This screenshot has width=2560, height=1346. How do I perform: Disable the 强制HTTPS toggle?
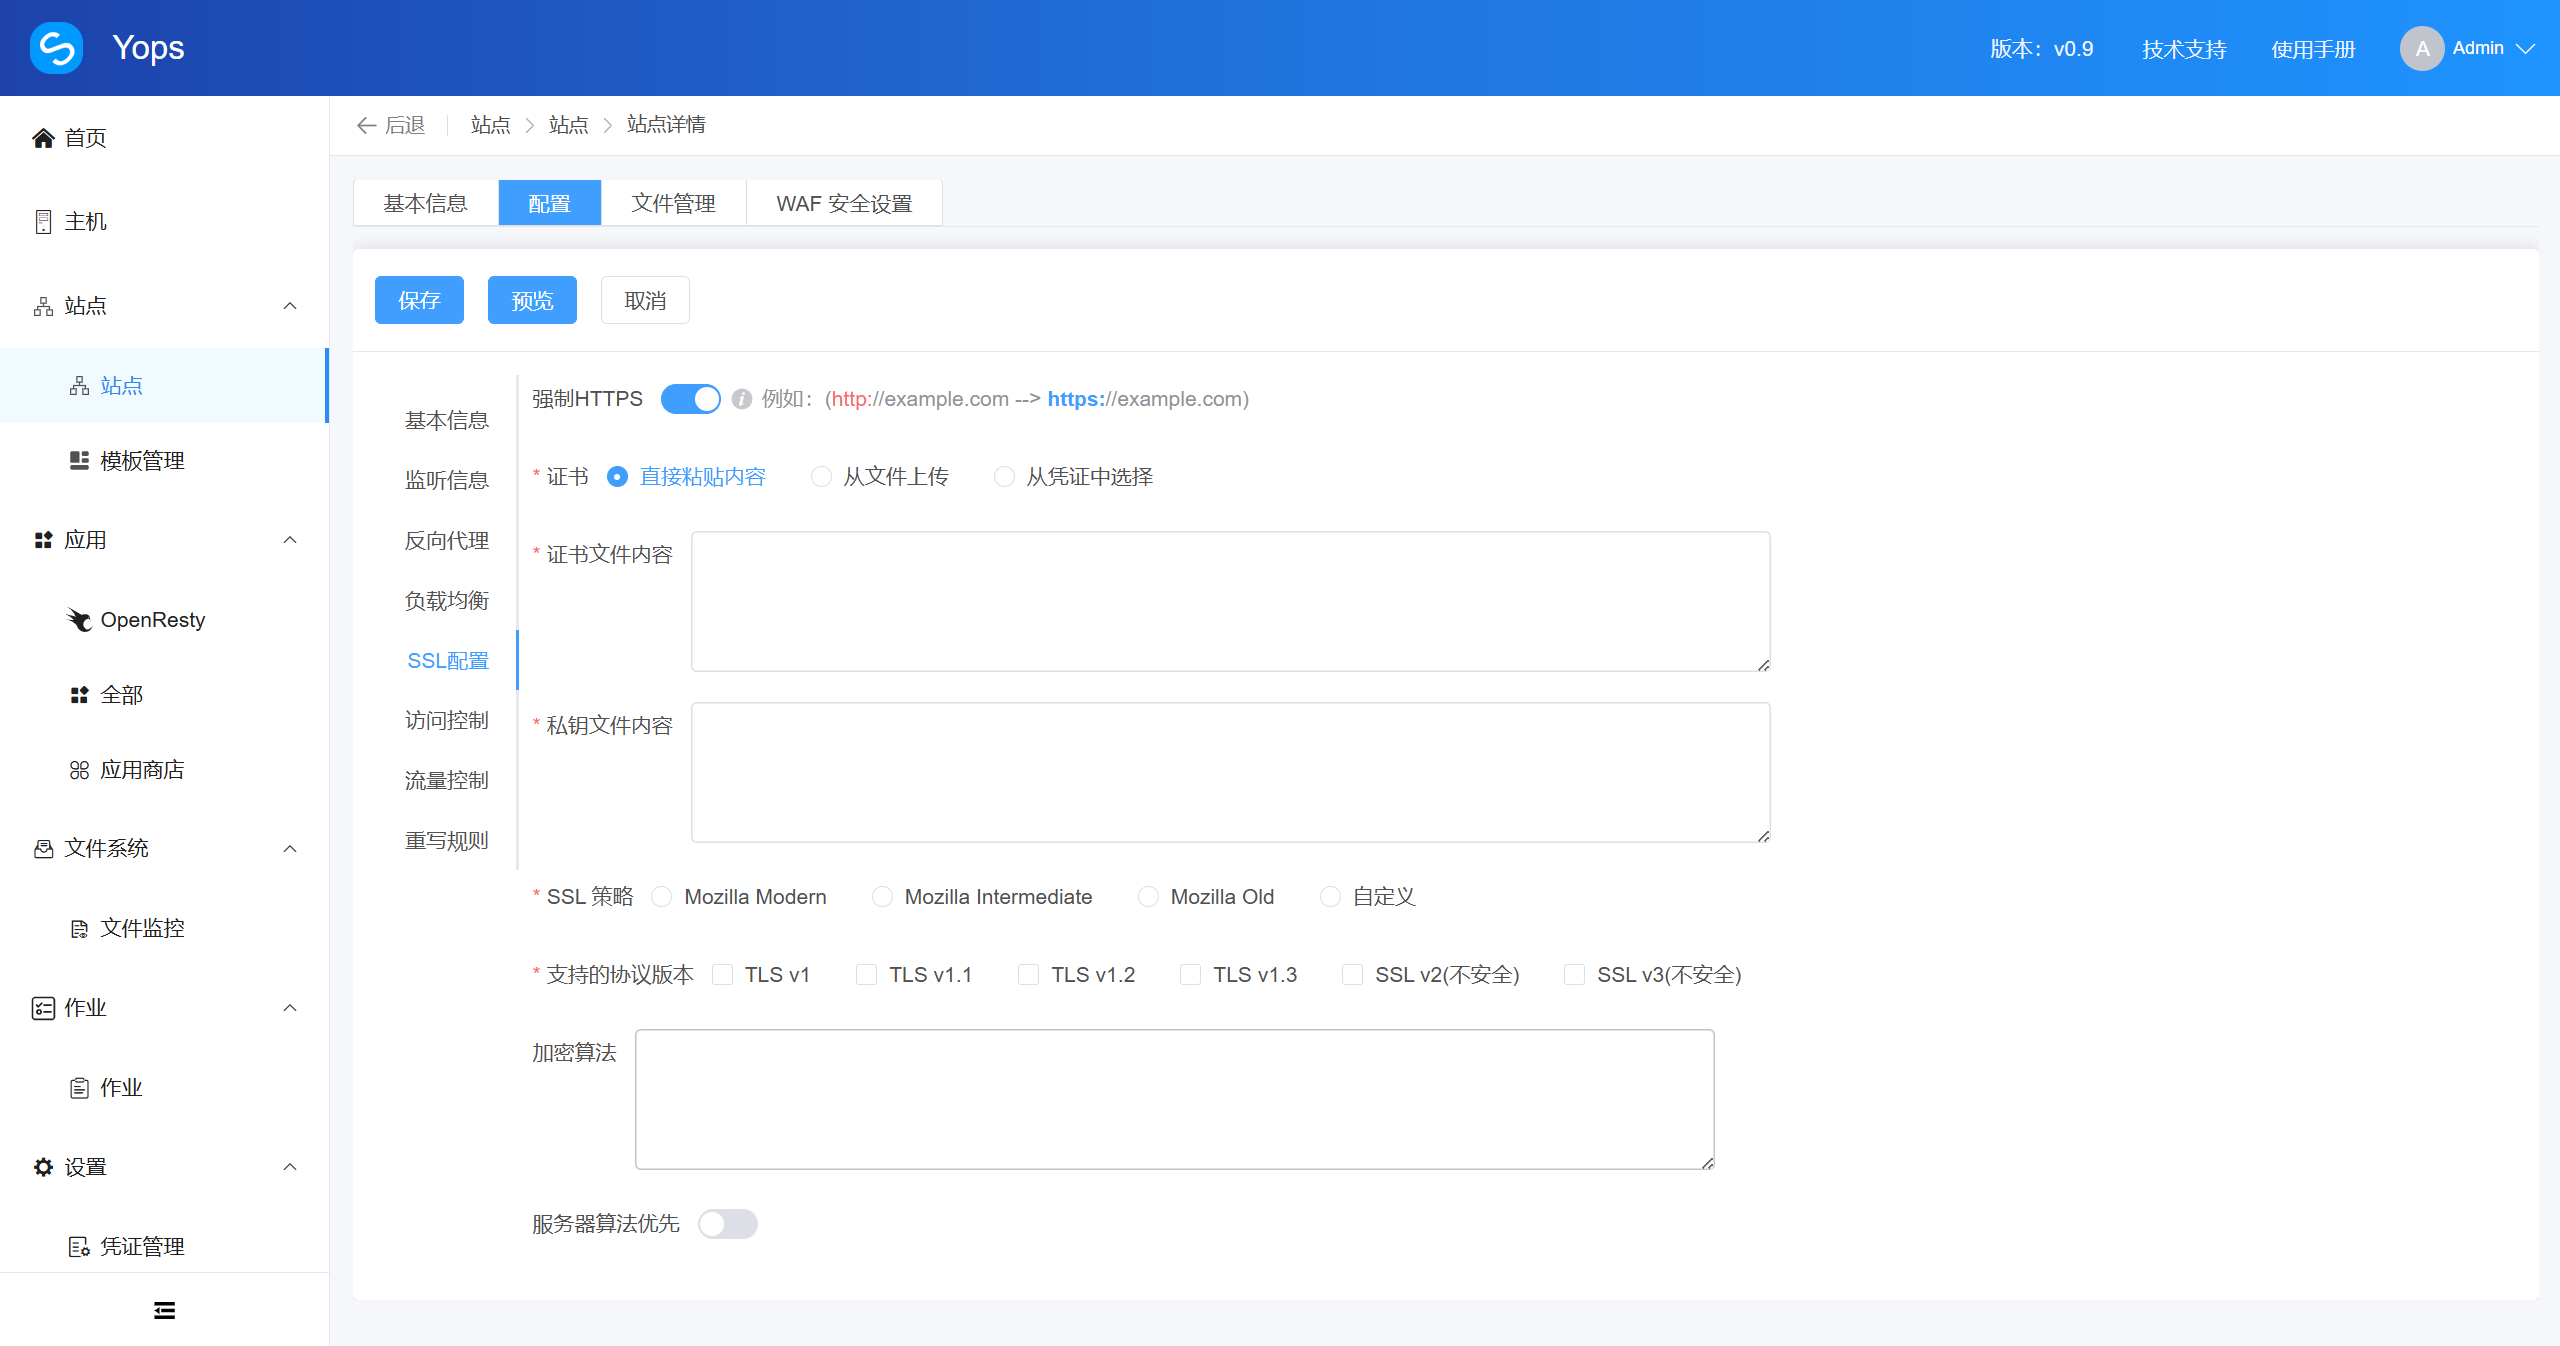(x=690, y=399)
